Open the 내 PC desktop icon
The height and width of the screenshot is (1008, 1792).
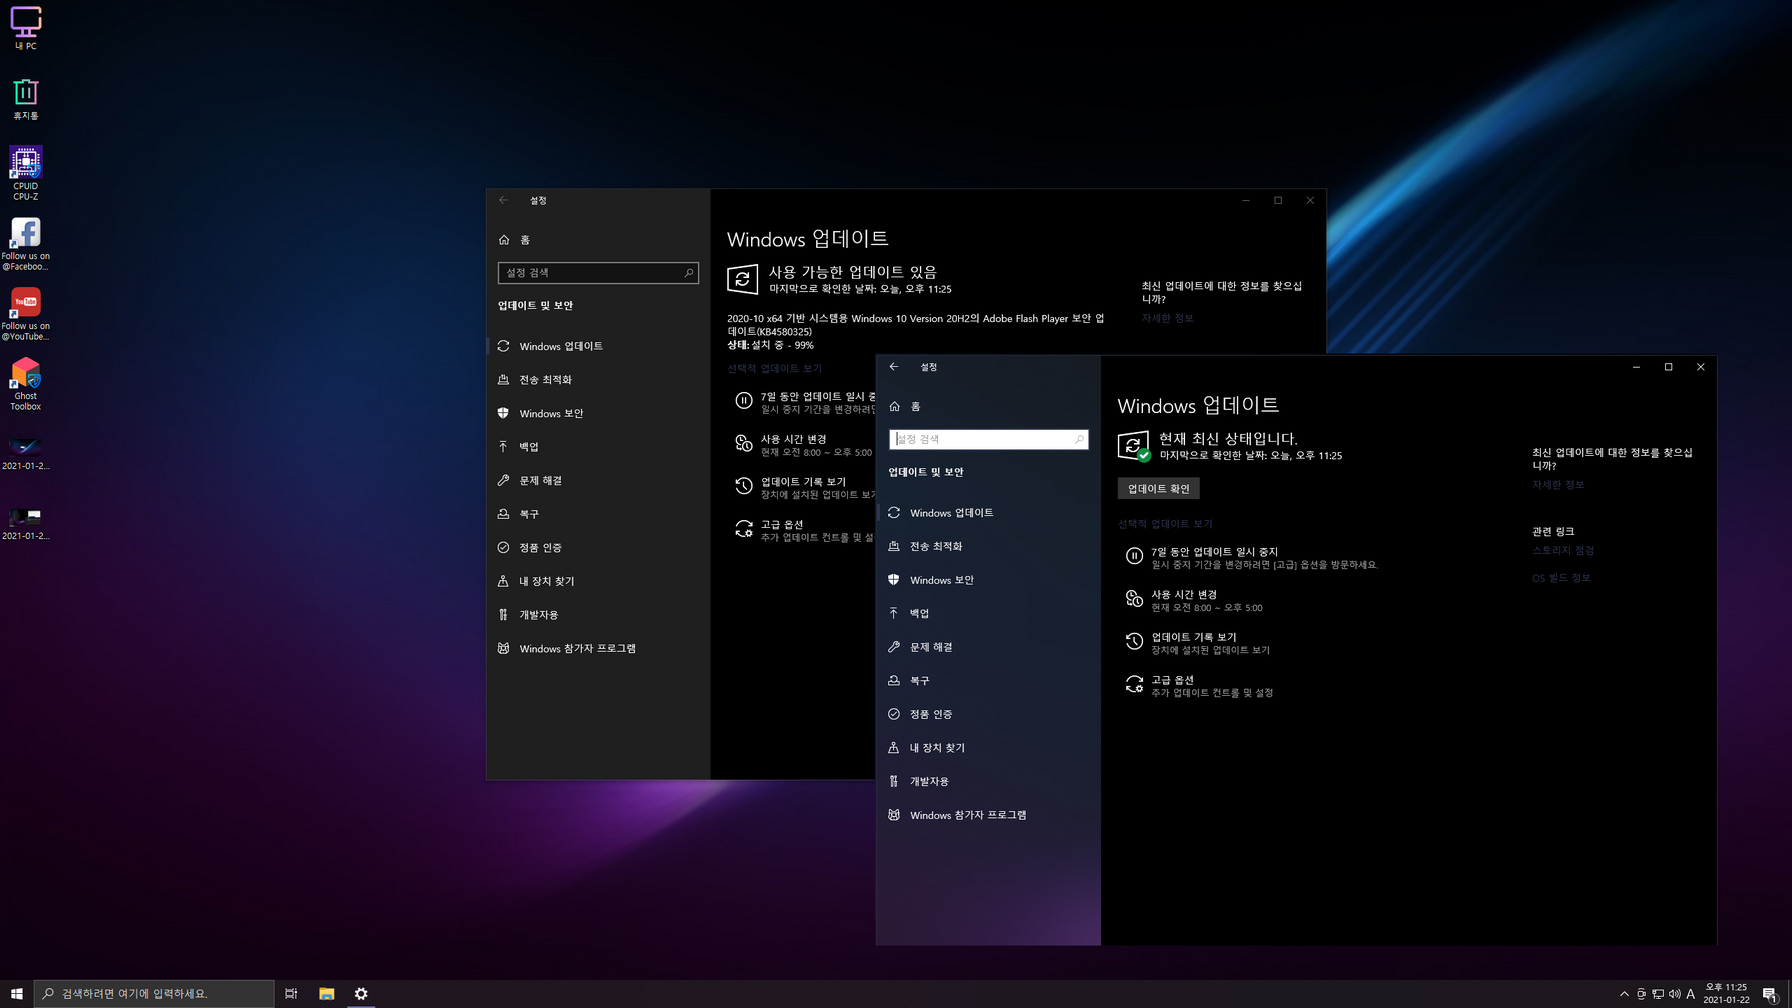[x=25, y=28]
